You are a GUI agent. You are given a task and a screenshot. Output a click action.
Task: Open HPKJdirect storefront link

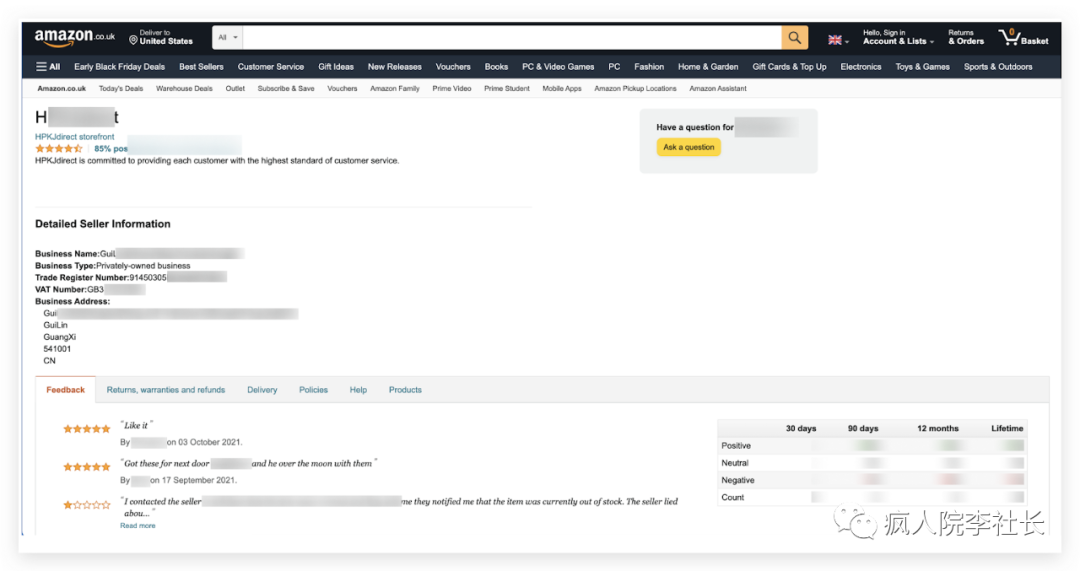point(75,136)
